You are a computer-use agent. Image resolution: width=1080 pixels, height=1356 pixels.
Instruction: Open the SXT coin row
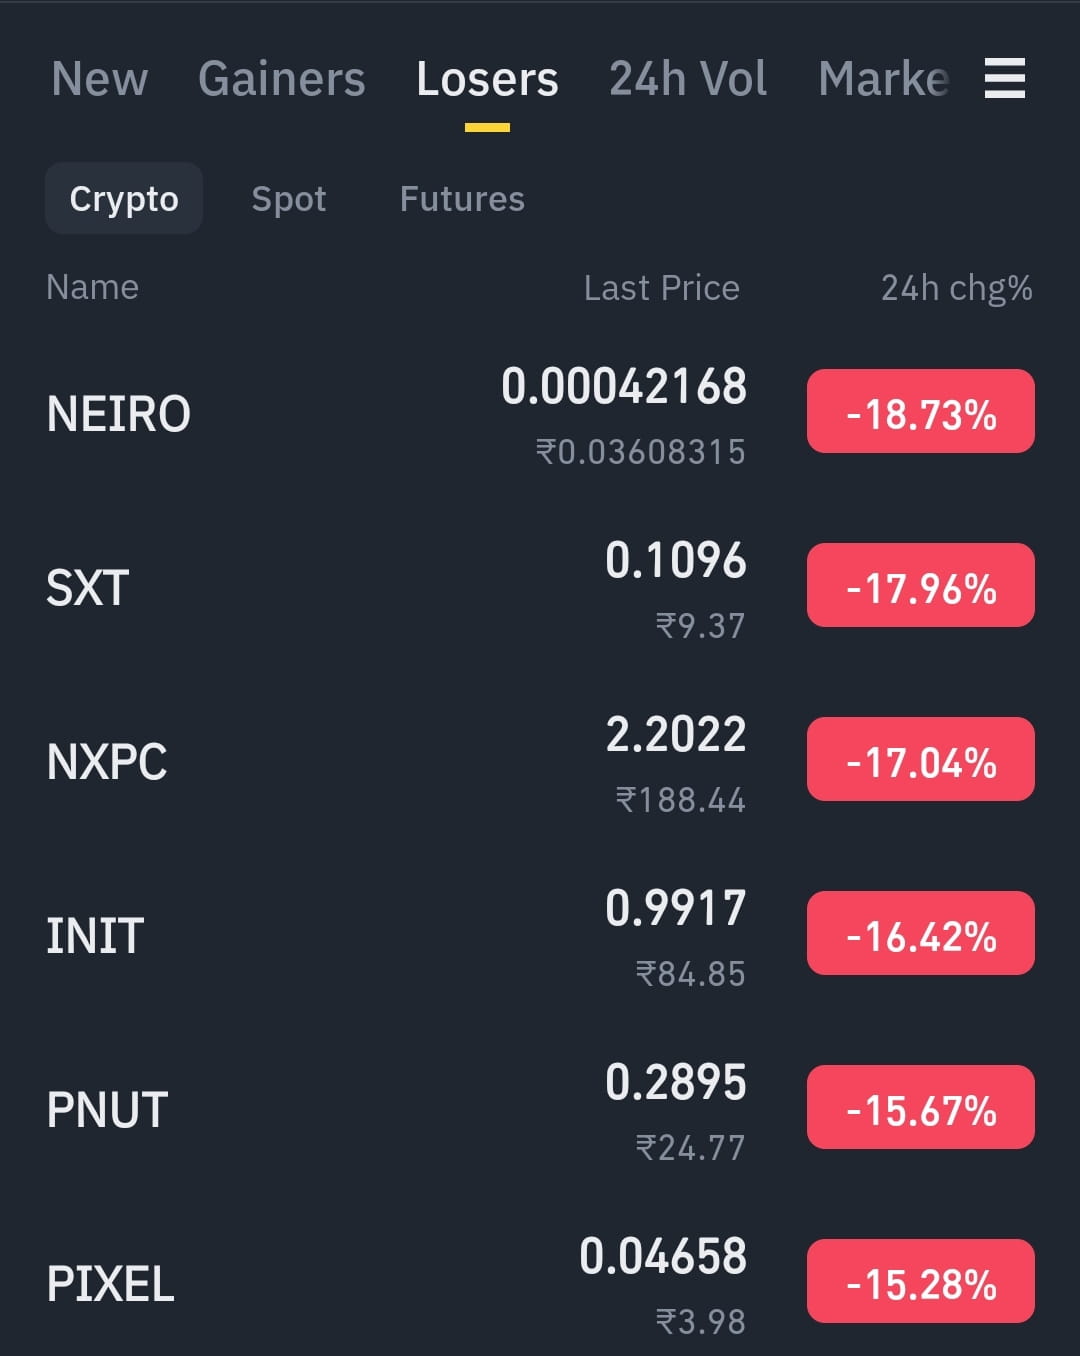(x=540, y=587)
